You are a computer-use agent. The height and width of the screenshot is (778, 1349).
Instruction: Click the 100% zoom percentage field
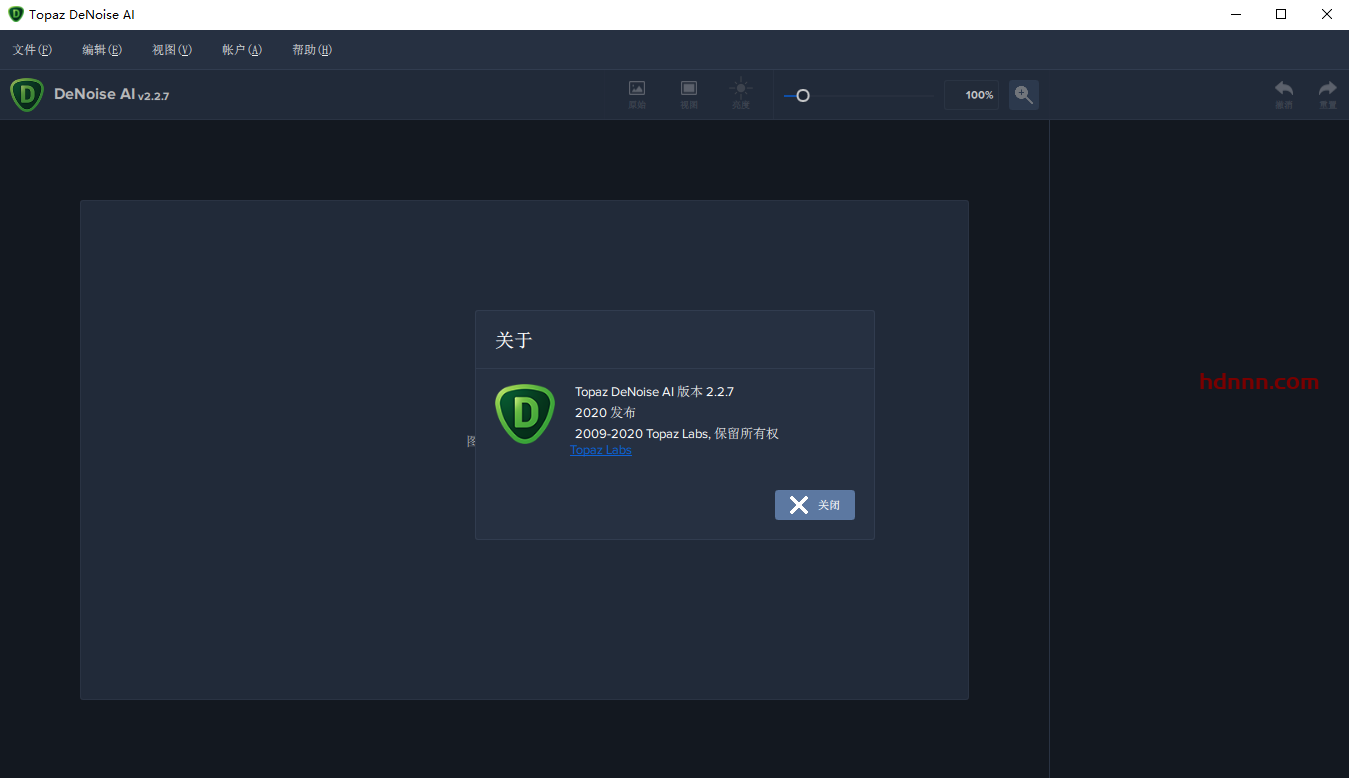click(x=971, y=95)
